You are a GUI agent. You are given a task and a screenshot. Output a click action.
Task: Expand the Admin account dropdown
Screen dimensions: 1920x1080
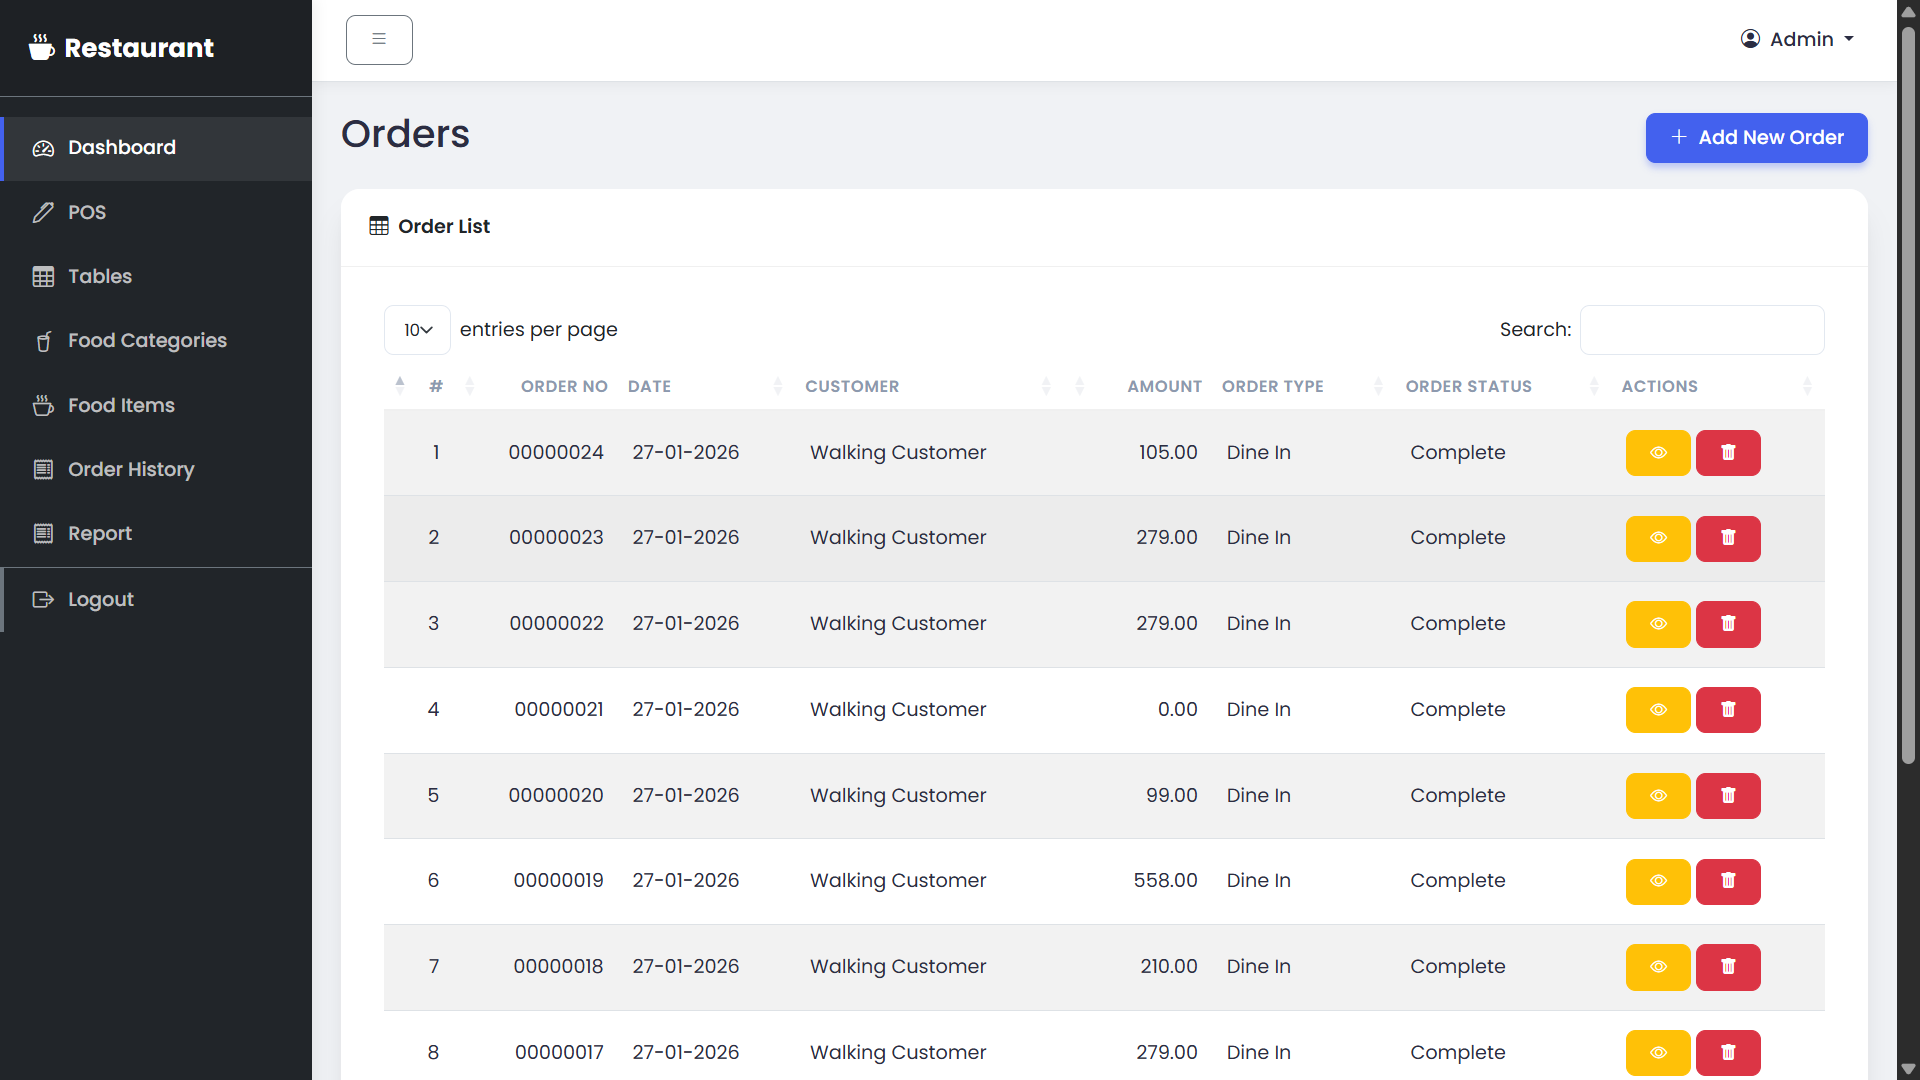tap(1797, 39)
